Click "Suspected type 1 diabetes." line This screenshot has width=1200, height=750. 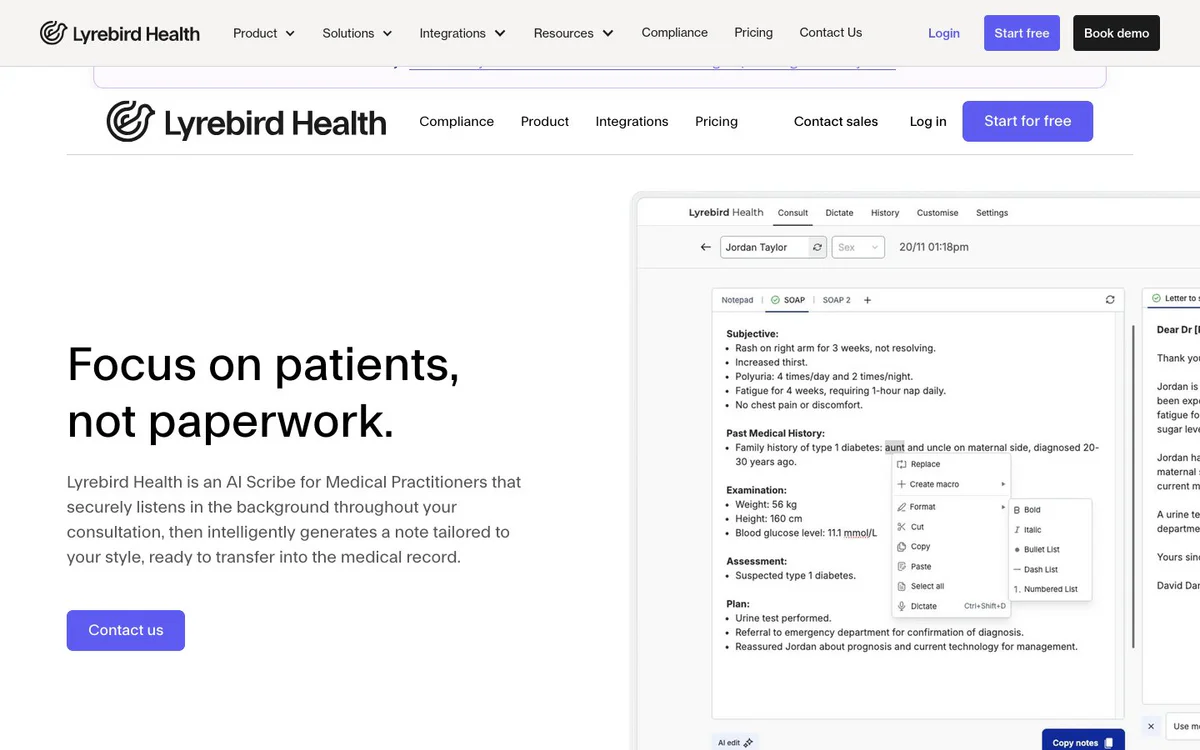[795, 575]
